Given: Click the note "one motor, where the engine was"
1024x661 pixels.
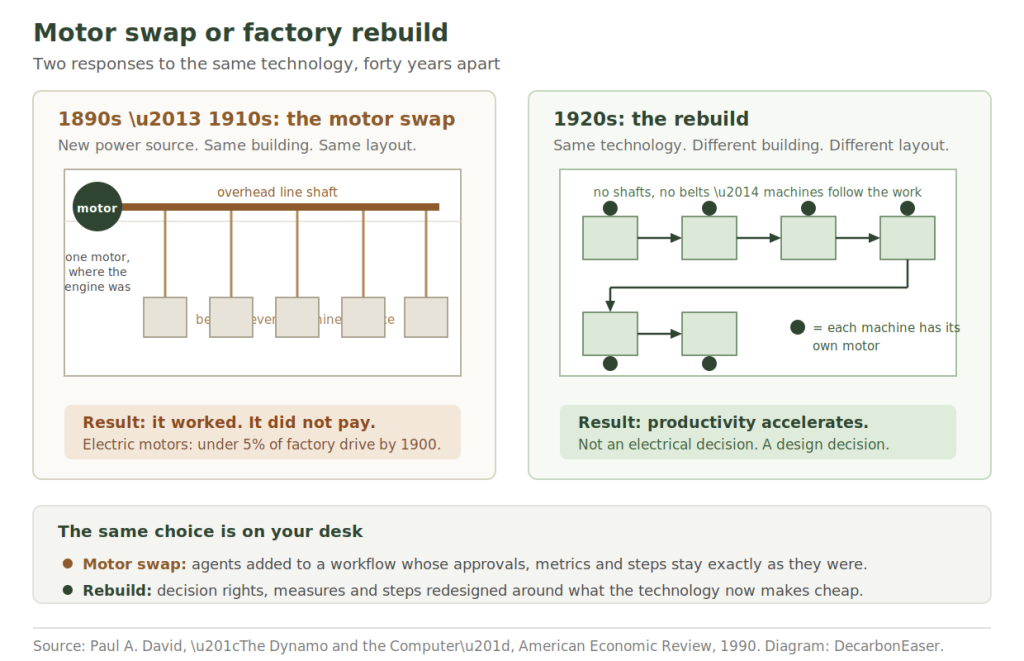Looking at the screenshot, I should coord(97,272).
